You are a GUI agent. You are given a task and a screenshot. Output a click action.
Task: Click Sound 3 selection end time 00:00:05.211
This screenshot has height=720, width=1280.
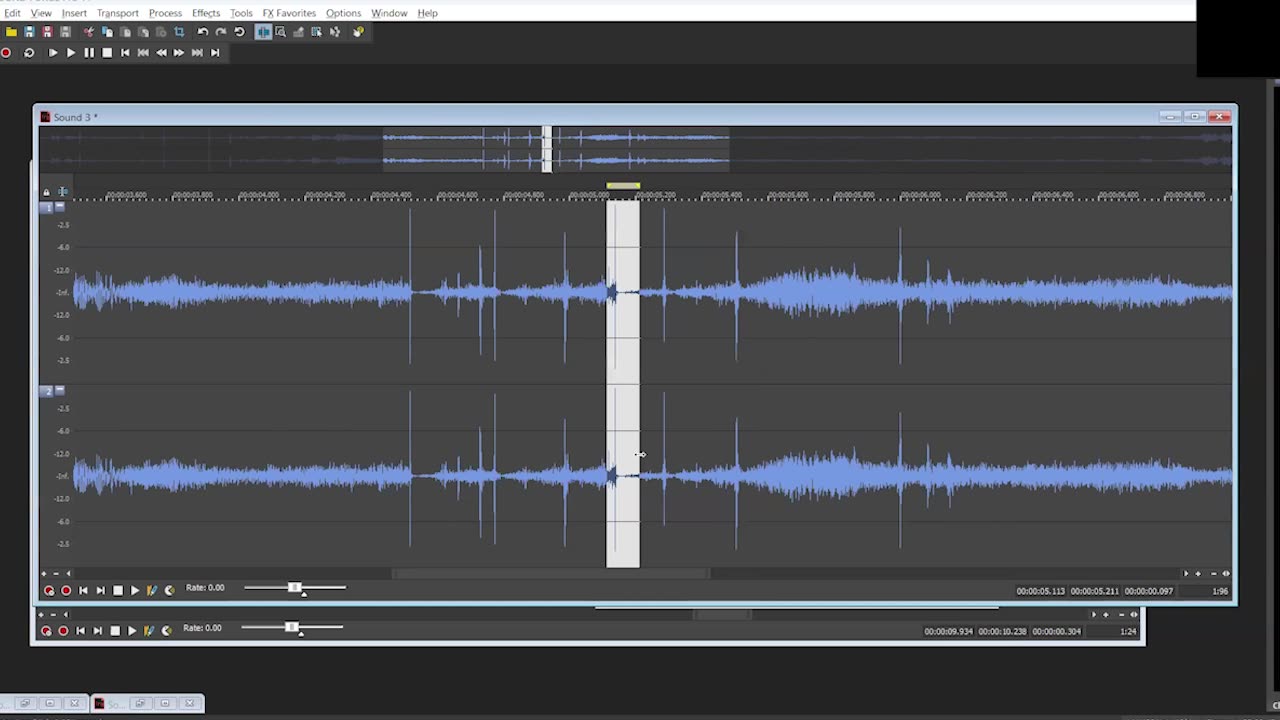(1095, 591)
